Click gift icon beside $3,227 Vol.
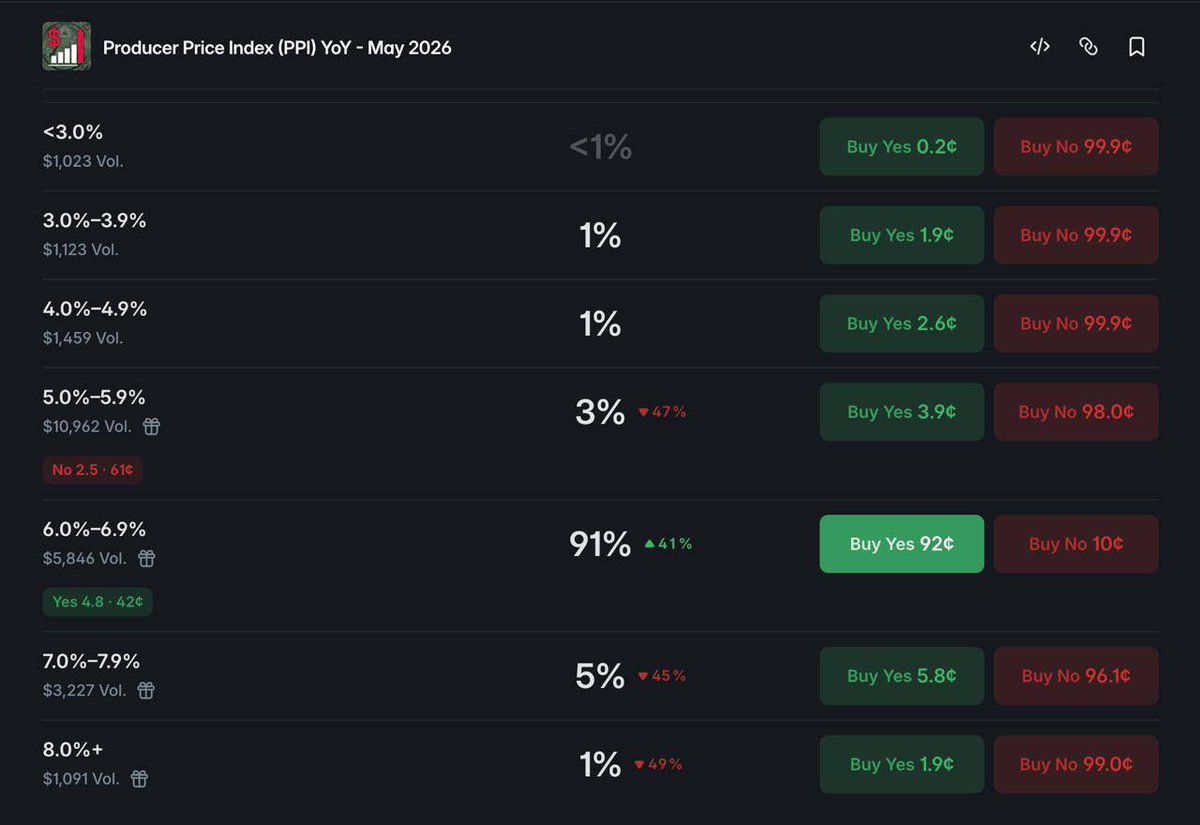 click(x=146, y=691)
